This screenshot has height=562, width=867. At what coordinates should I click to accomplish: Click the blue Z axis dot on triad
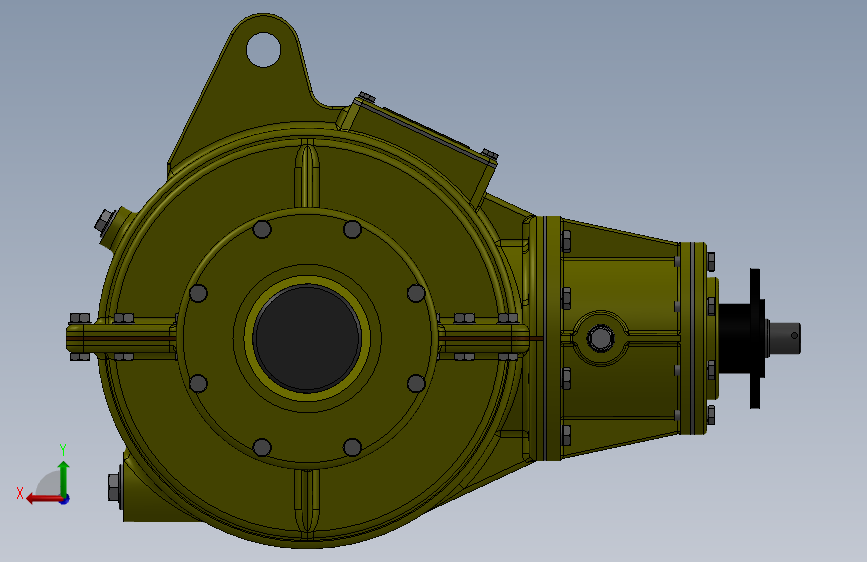[x=65, y=499]
